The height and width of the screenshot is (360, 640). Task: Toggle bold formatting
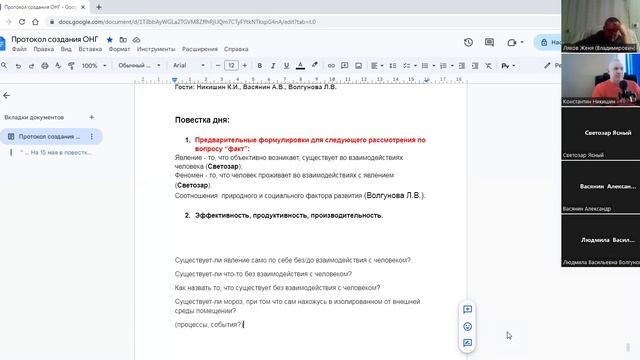tap(260, 66)
